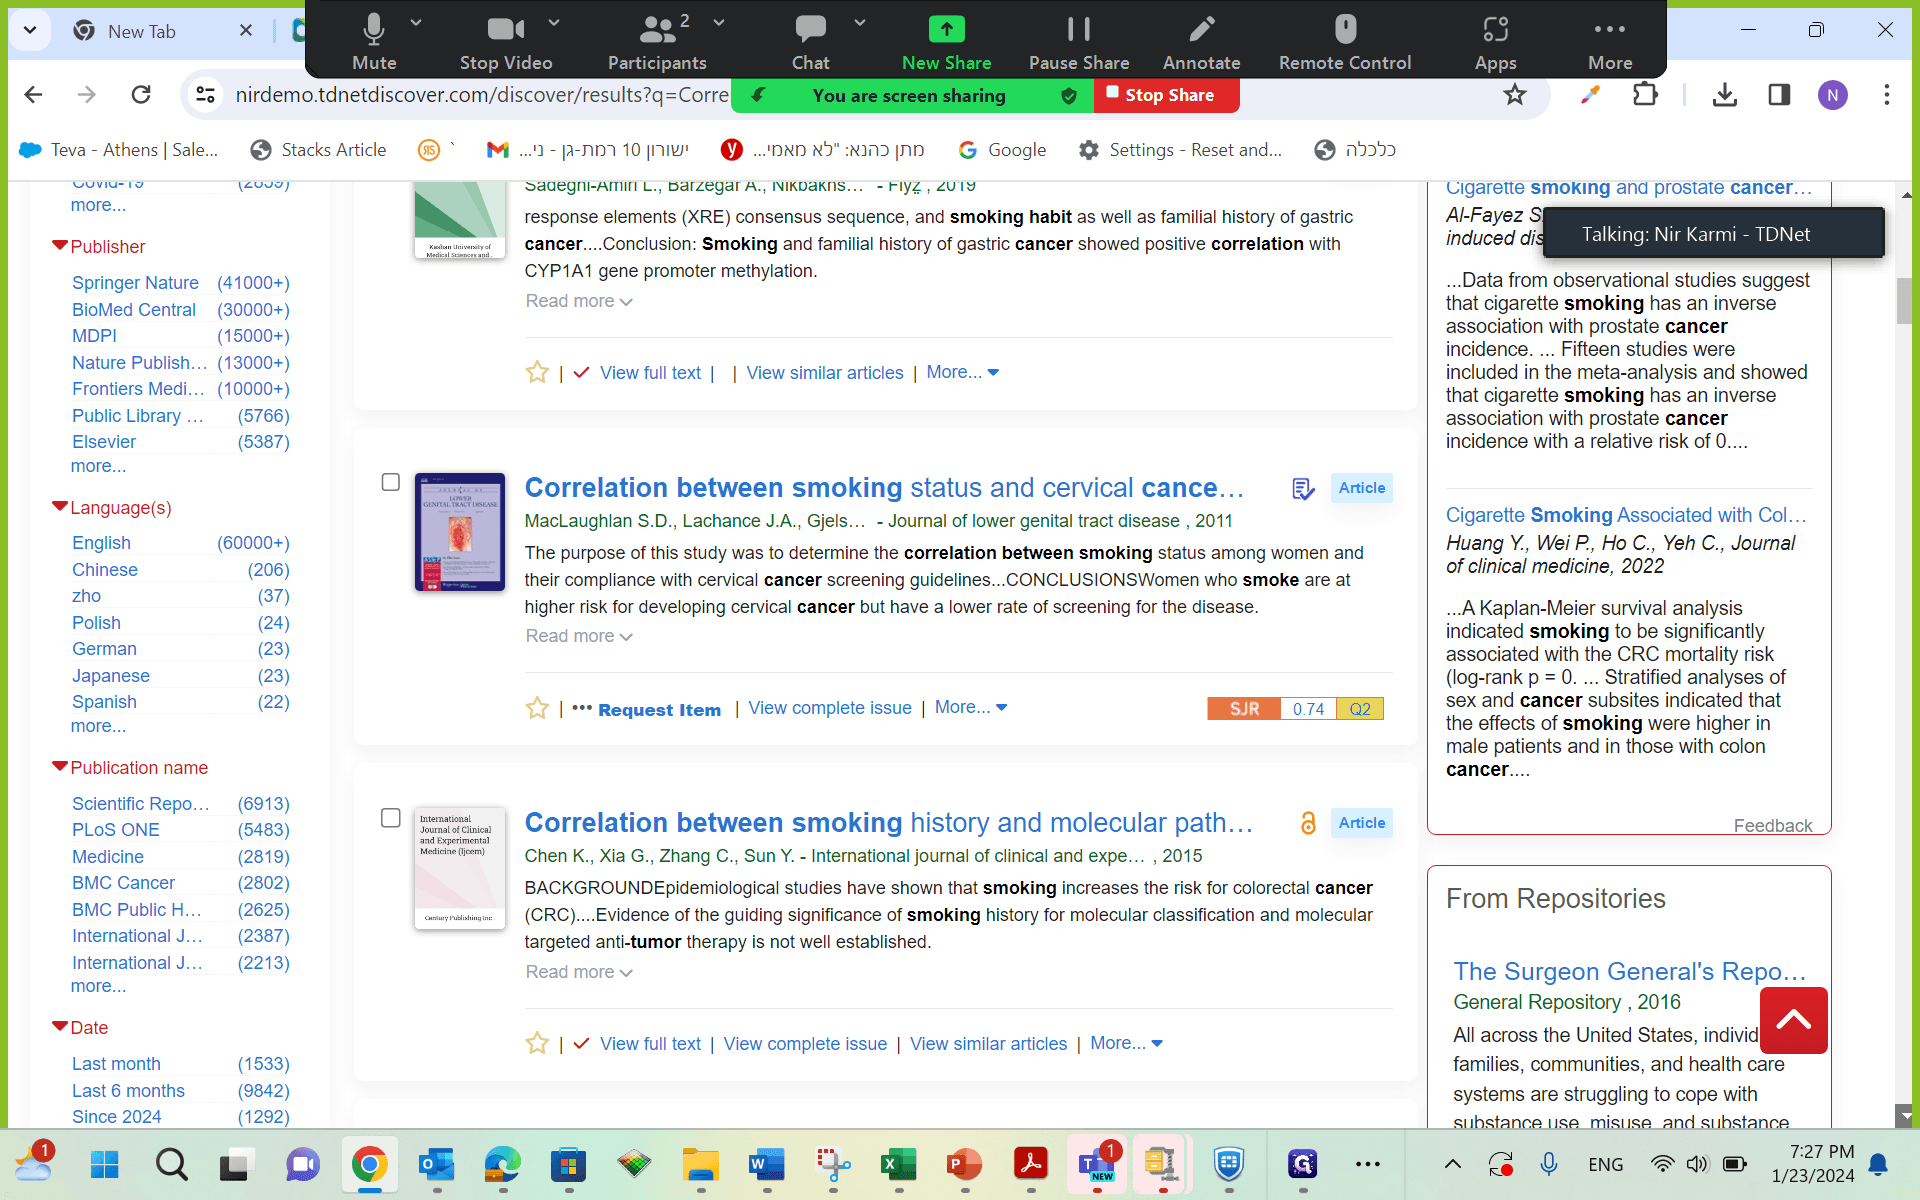Click Request Item link
This screenshot has width=1920, height=1200.
(x=659, y=709)
